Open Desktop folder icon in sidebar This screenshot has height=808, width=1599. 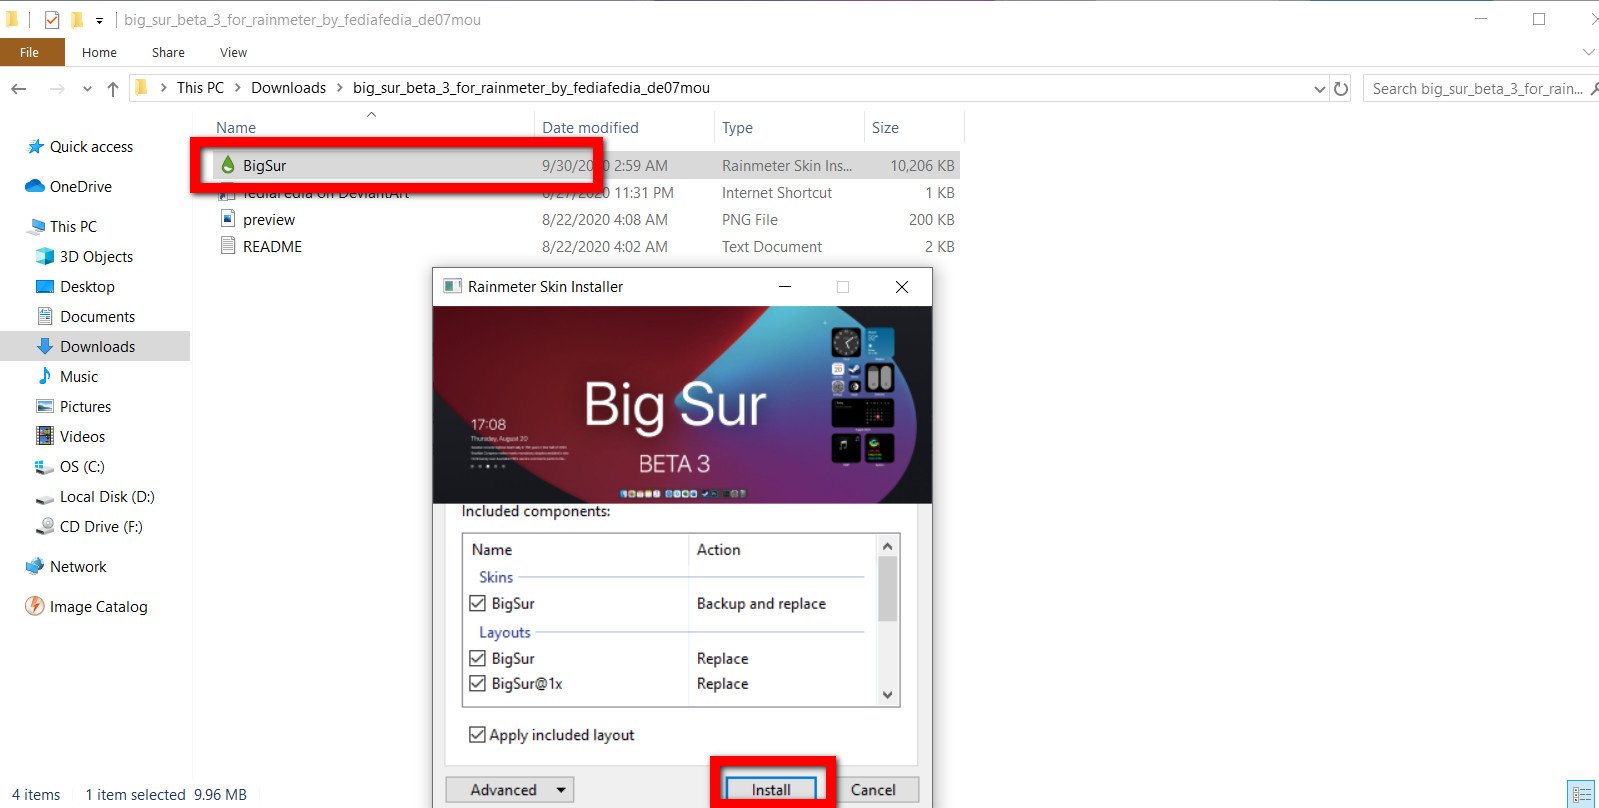[45, 286]
